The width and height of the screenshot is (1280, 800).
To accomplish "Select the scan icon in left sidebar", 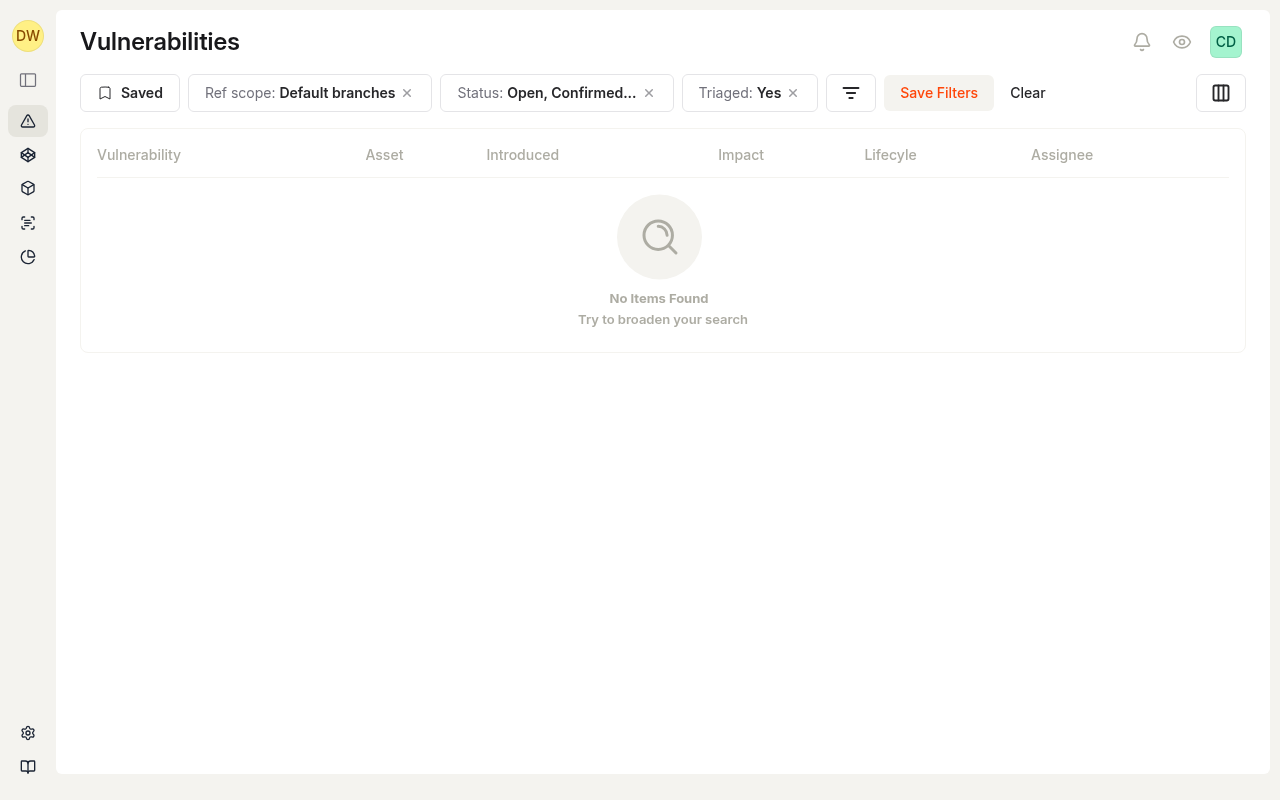I will click(27, 222).
